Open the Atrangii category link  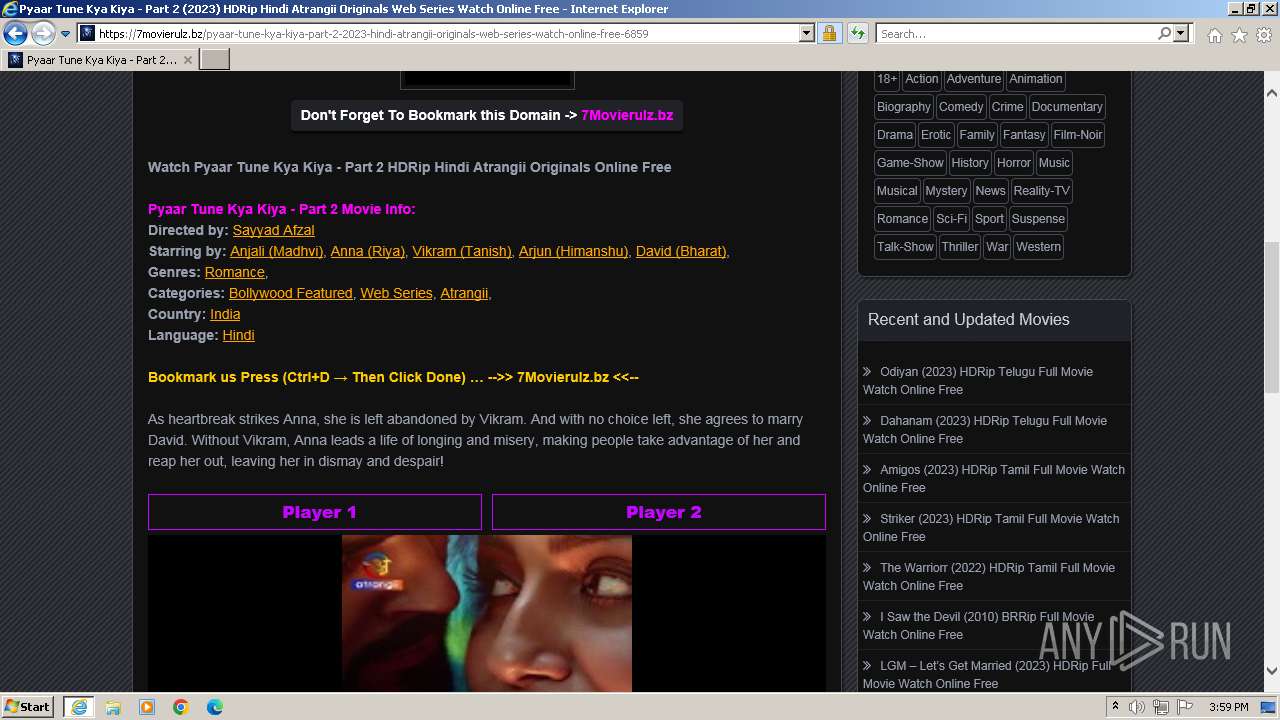pos(464,293)
